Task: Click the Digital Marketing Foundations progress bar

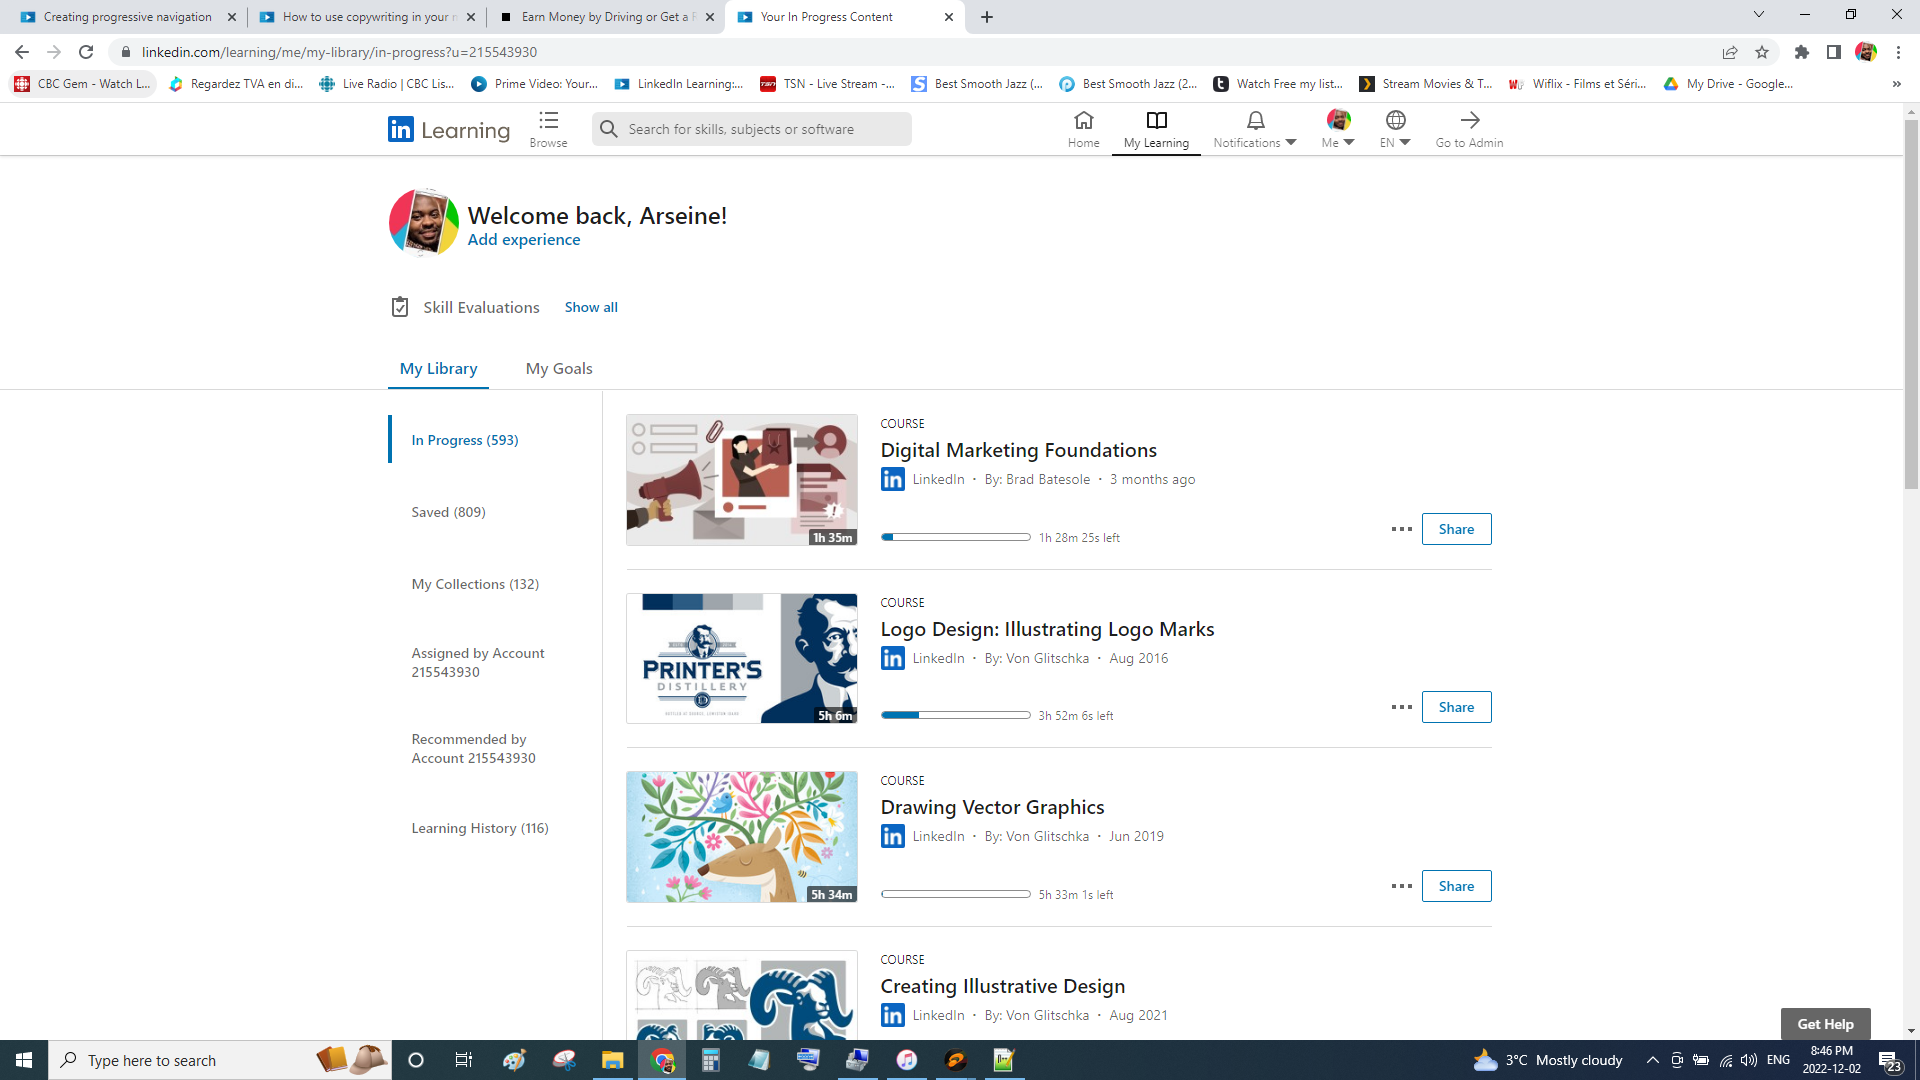Action: (955, 537)
